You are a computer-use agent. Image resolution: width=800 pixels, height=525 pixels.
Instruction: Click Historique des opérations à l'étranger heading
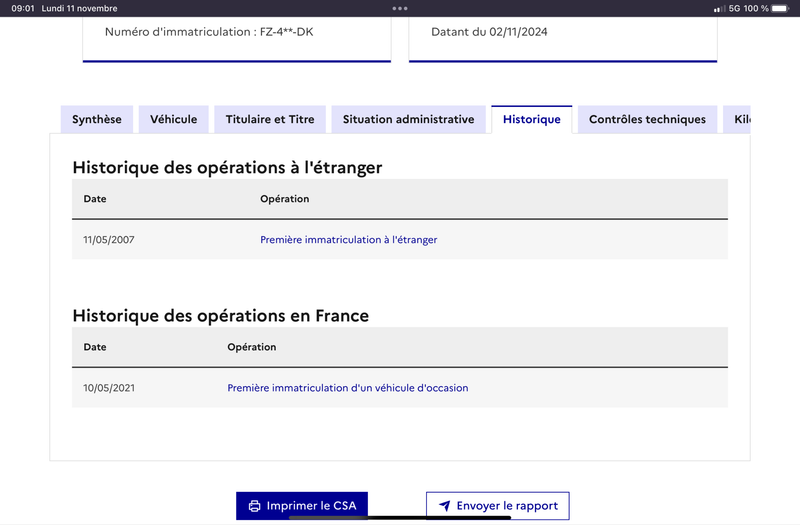[227, 167]
